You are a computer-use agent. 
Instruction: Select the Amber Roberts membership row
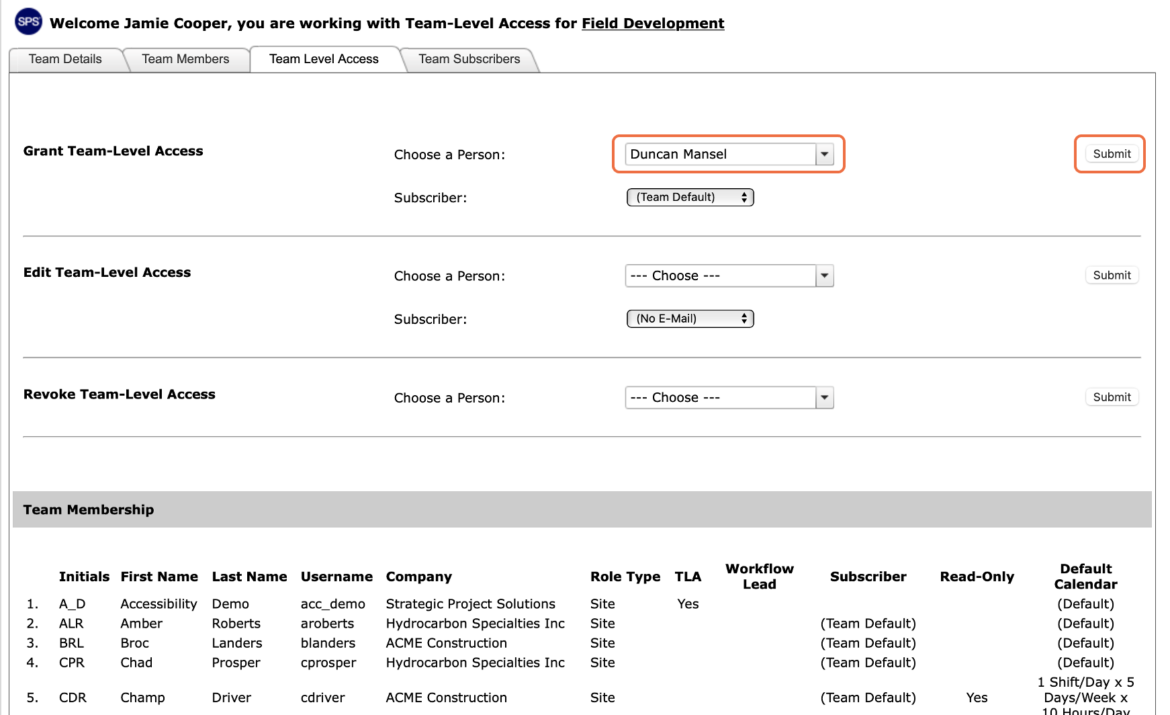581,623
